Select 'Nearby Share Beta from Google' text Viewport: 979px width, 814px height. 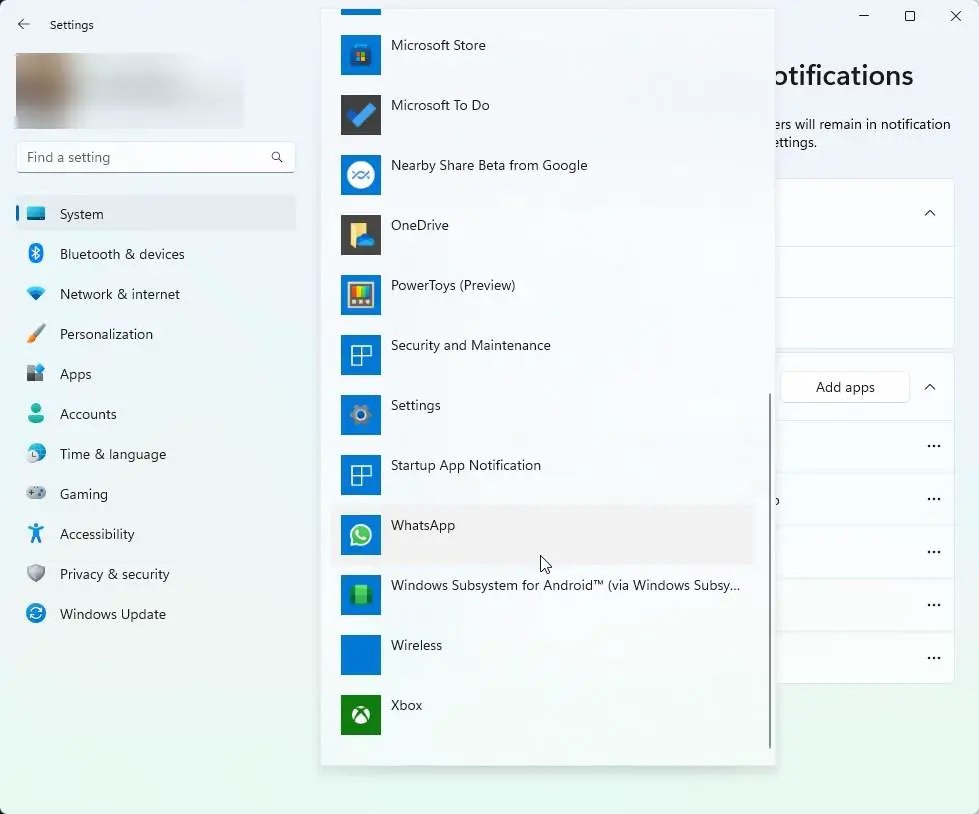(489, 165)
